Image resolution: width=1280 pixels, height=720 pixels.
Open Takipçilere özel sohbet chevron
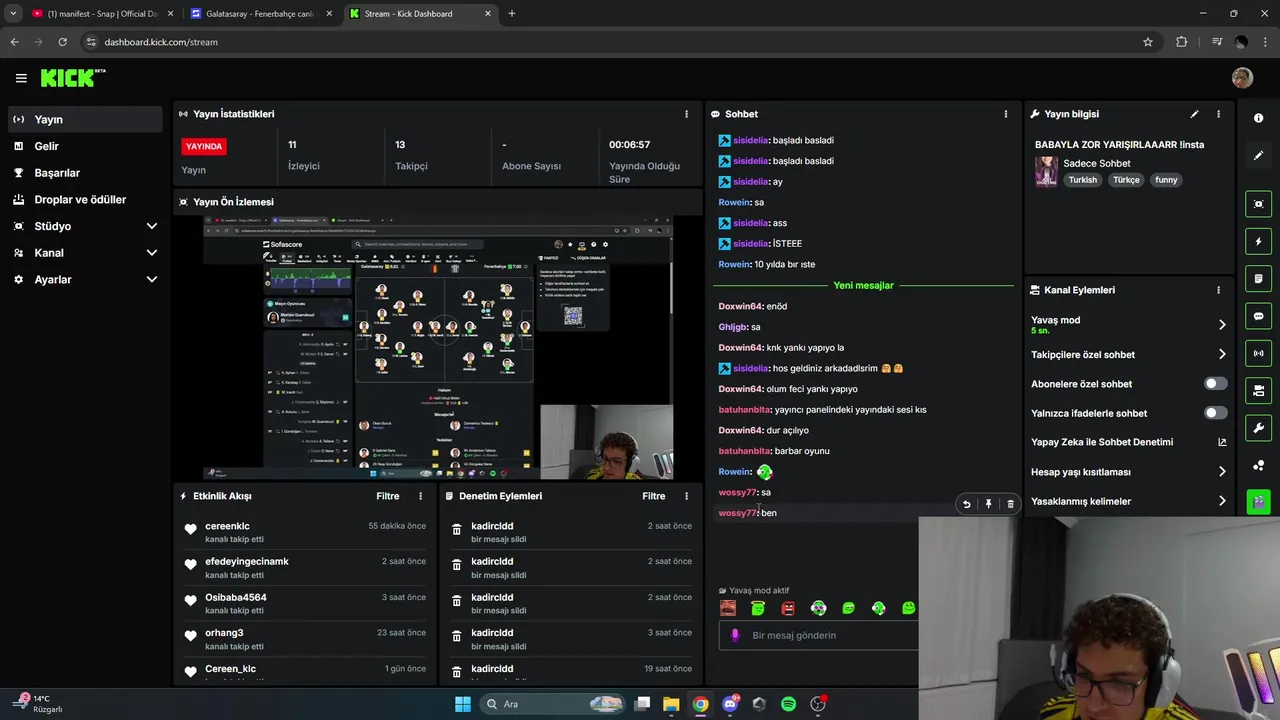(x=1222, y=354)
